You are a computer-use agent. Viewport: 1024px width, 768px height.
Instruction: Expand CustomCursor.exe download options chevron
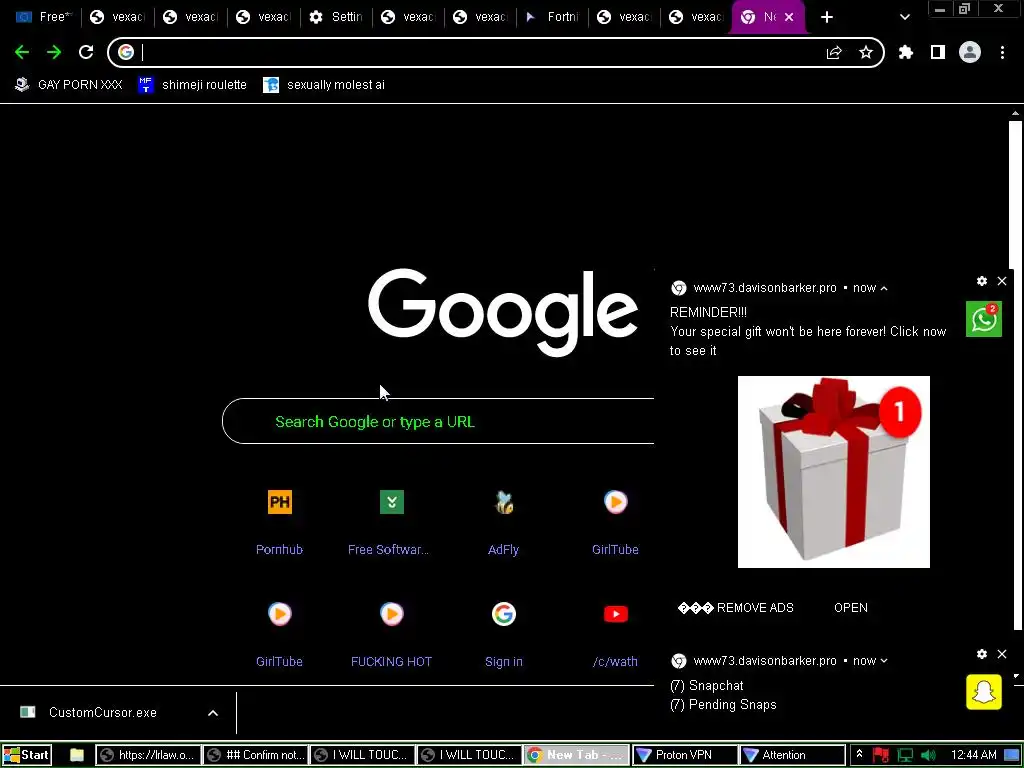pos(213,713)
